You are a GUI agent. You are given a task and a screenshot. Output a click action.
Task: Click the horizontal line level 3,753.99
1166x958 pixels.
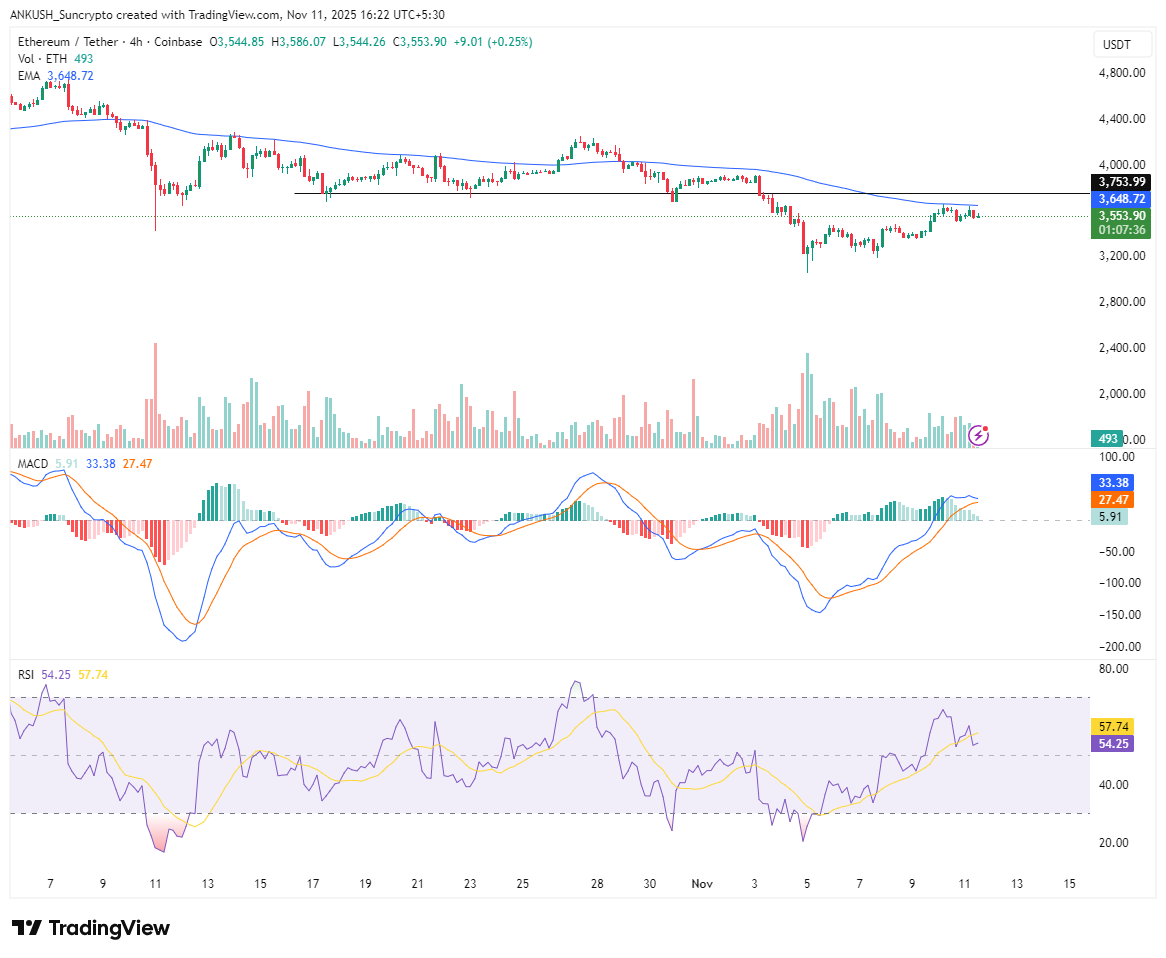point(1121,181)
